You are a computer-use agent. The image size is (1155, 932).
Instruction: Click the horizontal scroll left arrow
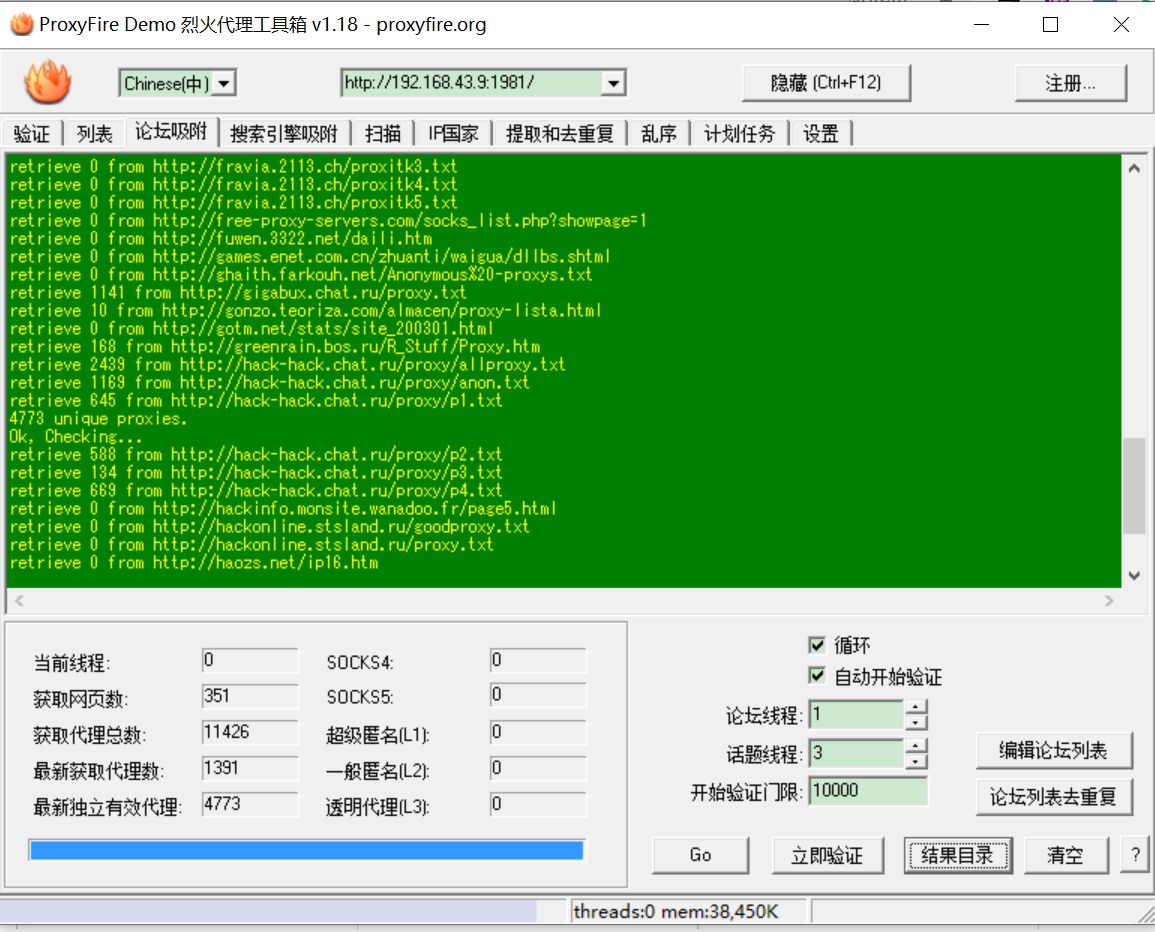tap(19, 600)
